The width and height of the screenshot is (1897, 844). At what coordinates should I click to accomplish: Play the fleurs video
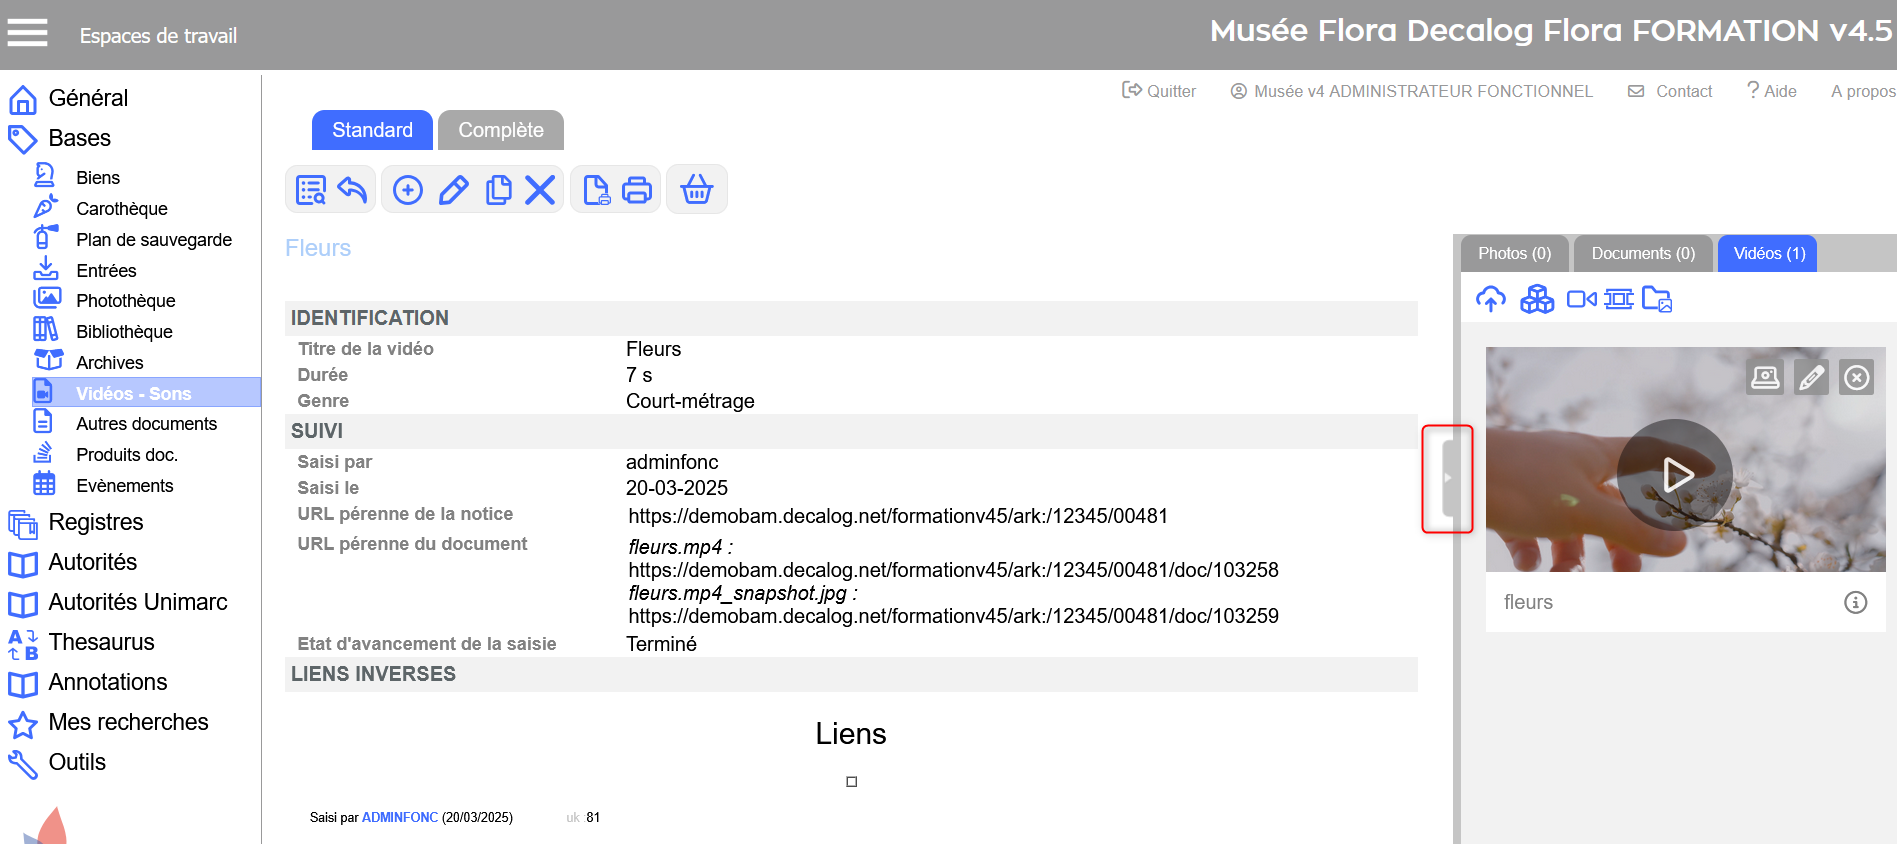(1676, 475)
